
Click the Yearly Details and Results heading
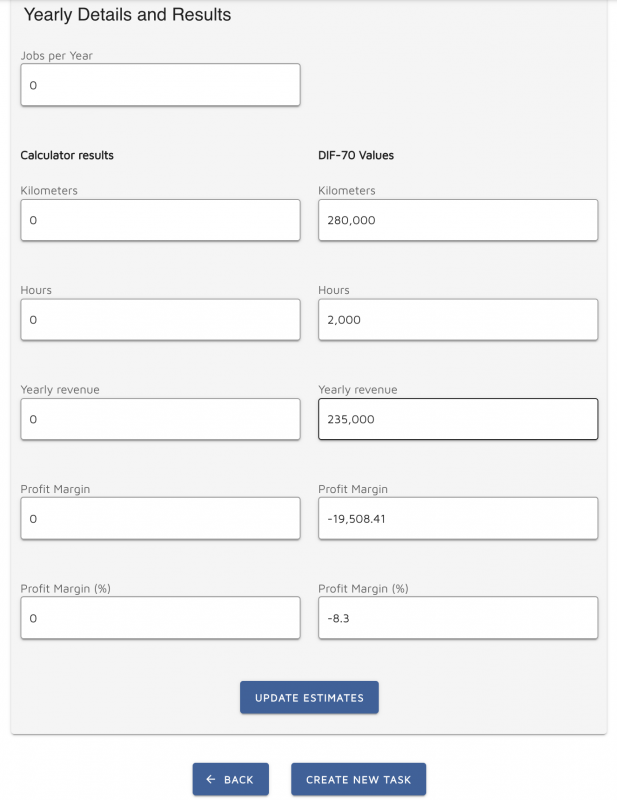(x=128, y=15)
